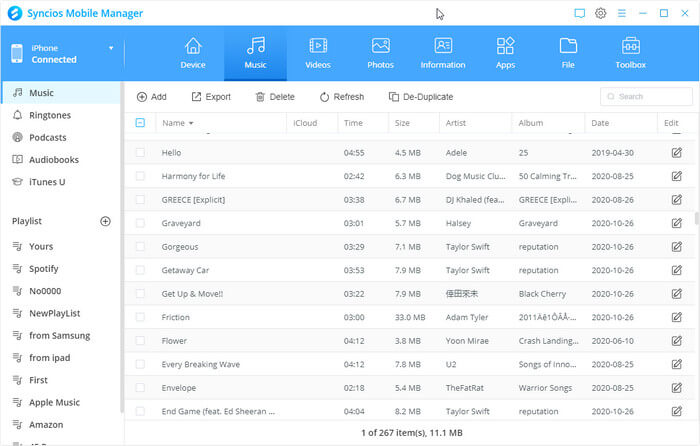This screenshot has height=446, width=700.
Task: Switch to the File tab
Action: coord(568,54)
